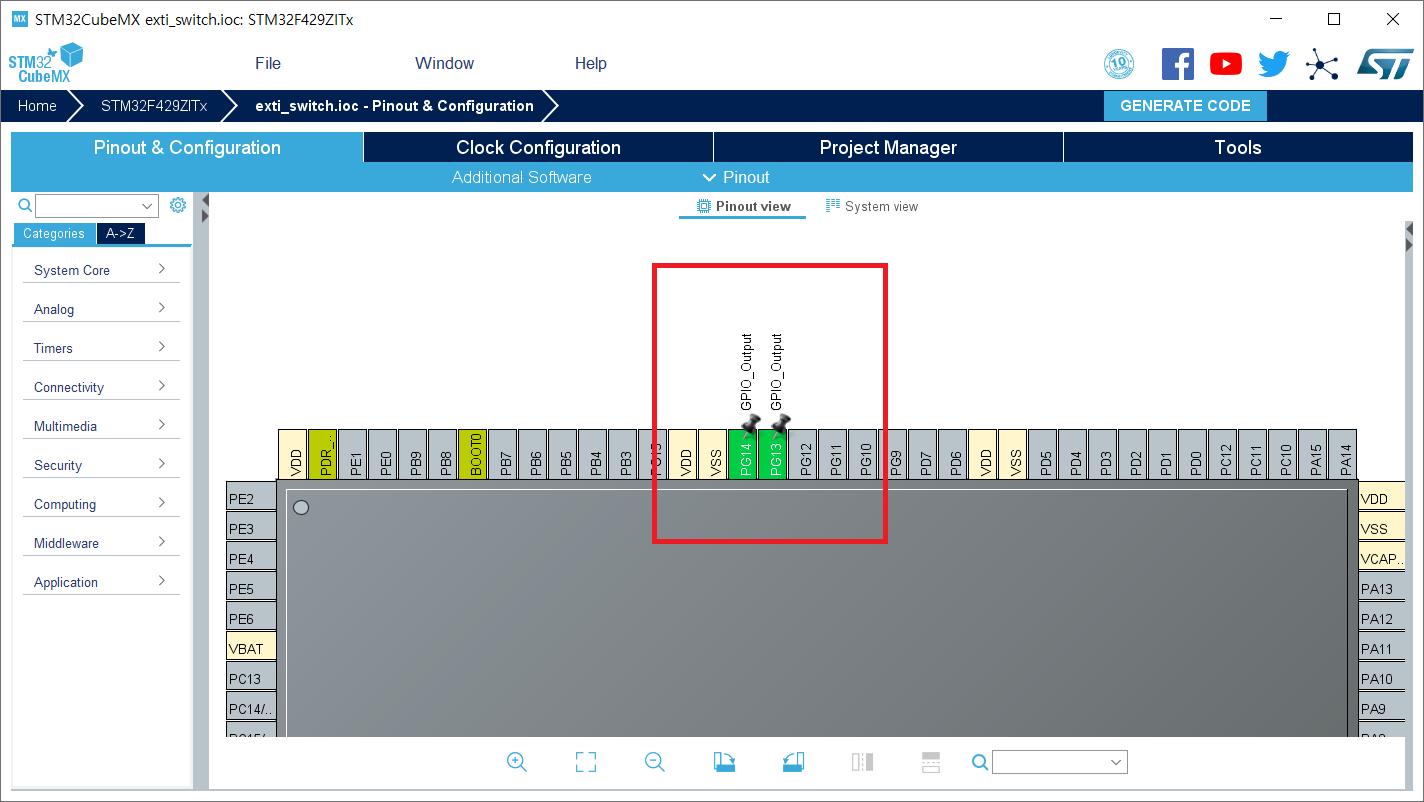Switch to Project Manager tab

(888, 147)
